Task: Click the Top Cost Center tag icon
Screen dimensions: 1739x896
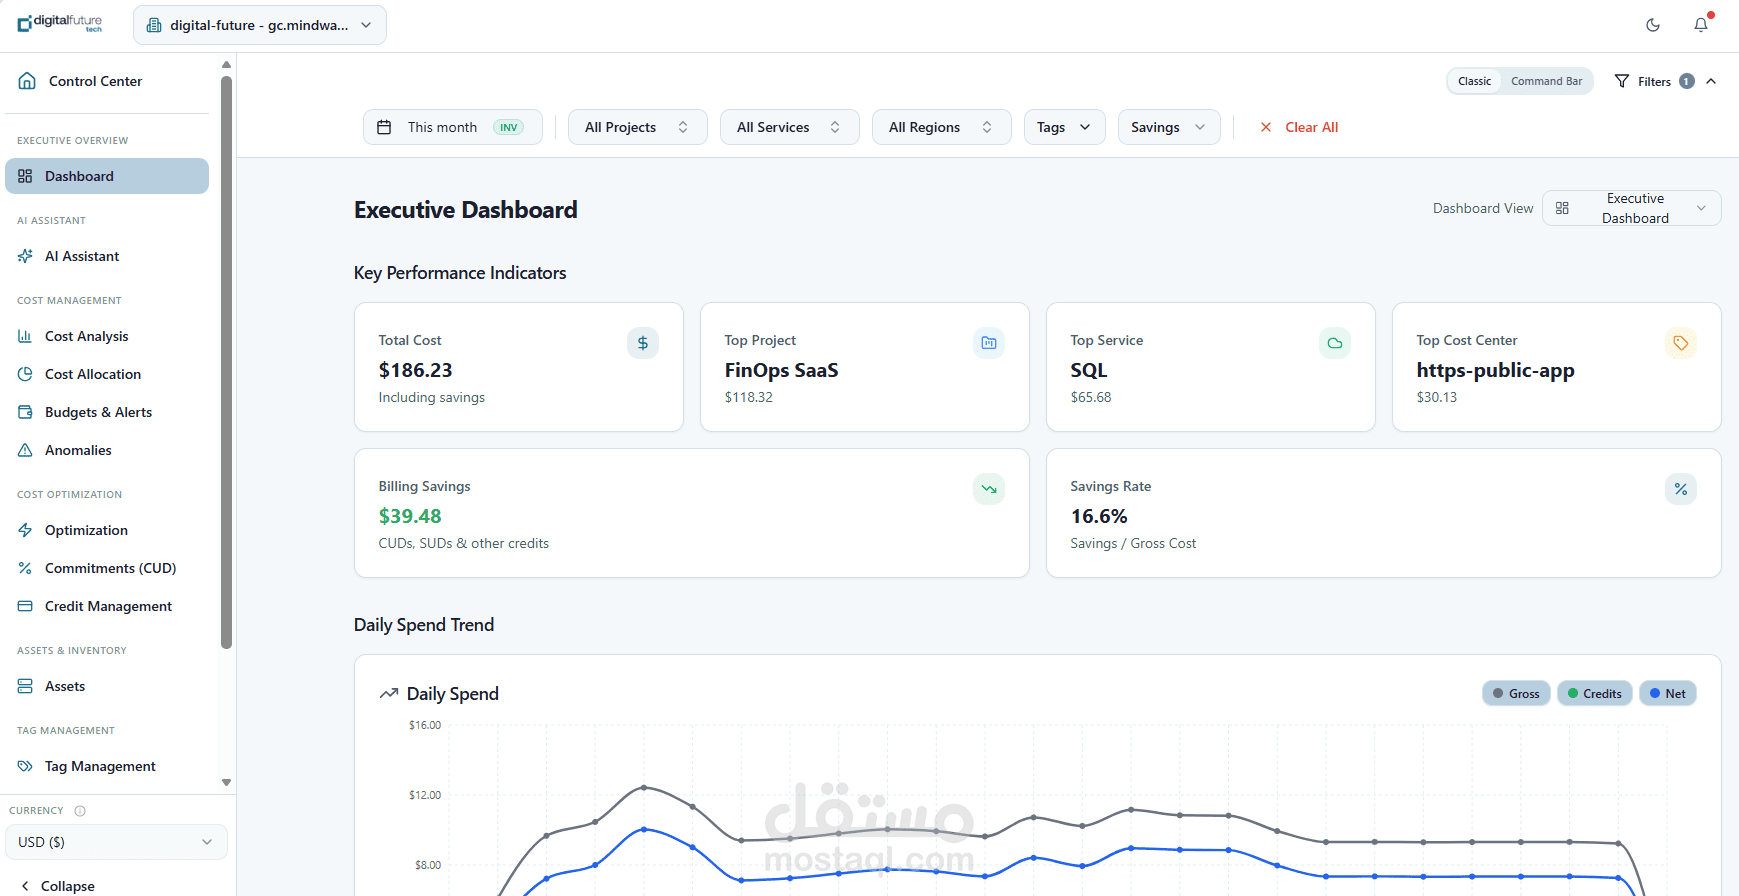Action: (1681, 343)
